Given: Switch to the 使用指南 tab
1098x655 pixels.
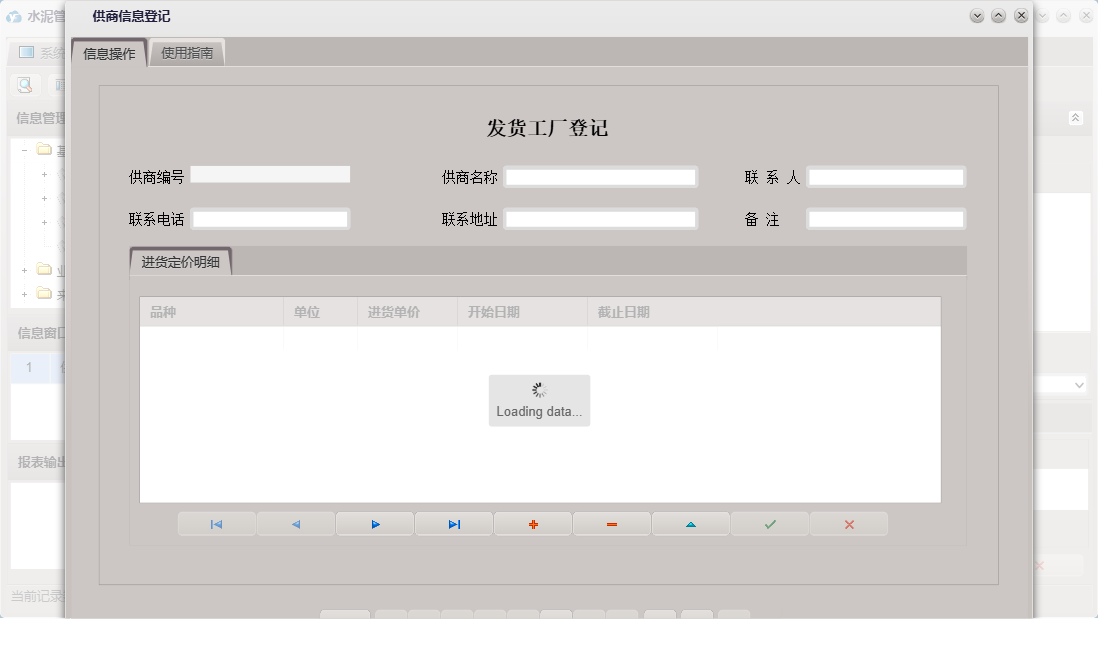Looking at the screenshot, I should 187,52.
